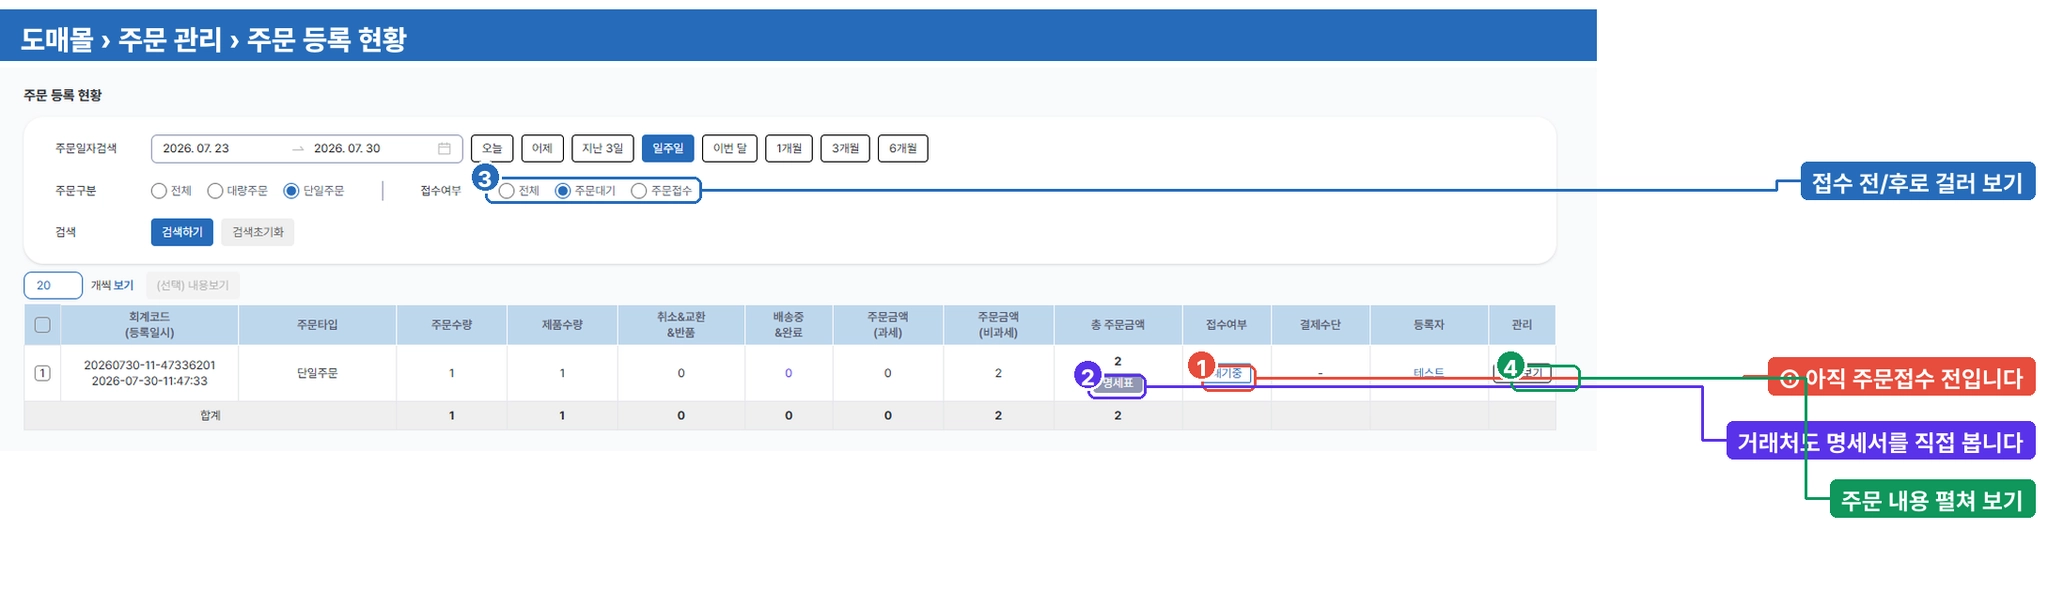Set the range to 3개월
The image size is (2048, 592).
coord(846,149)
